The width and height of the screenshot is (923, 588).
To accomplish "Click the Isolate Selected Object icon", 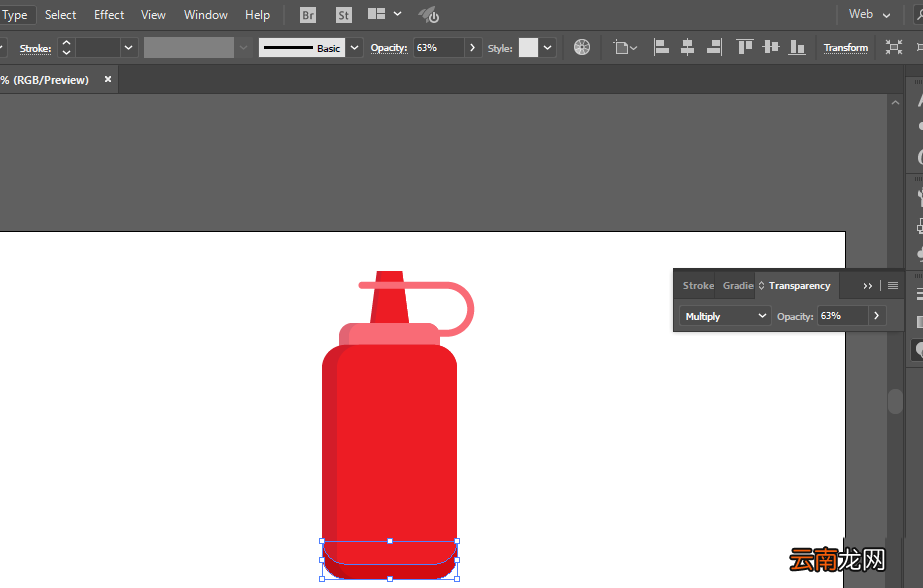I will tap(894, 47).
